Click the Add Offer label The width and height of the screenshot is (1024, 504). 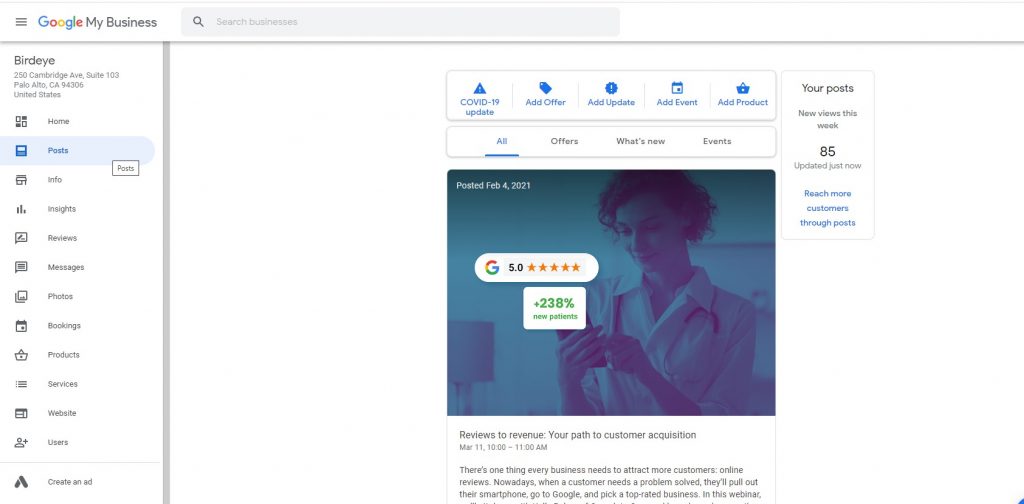pos(545,102)
